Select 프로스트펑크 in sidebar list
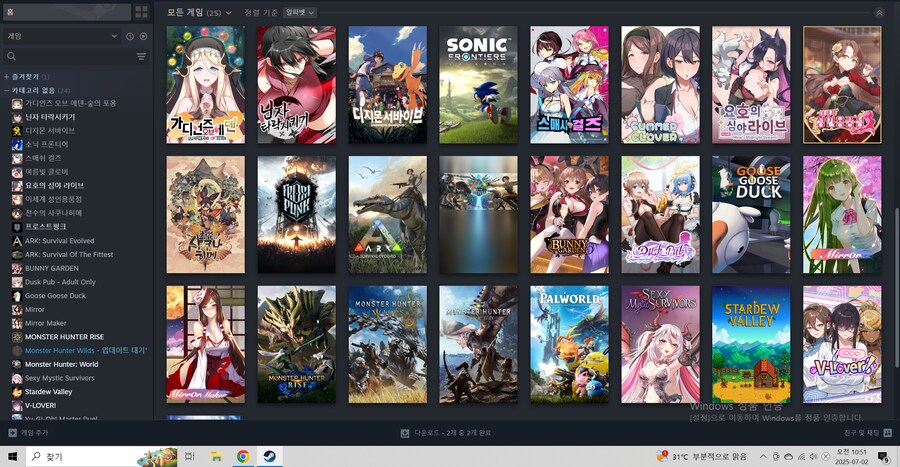The width and height of the screenshot is (900, 467). pyautogui.click(x=45, y=227)
